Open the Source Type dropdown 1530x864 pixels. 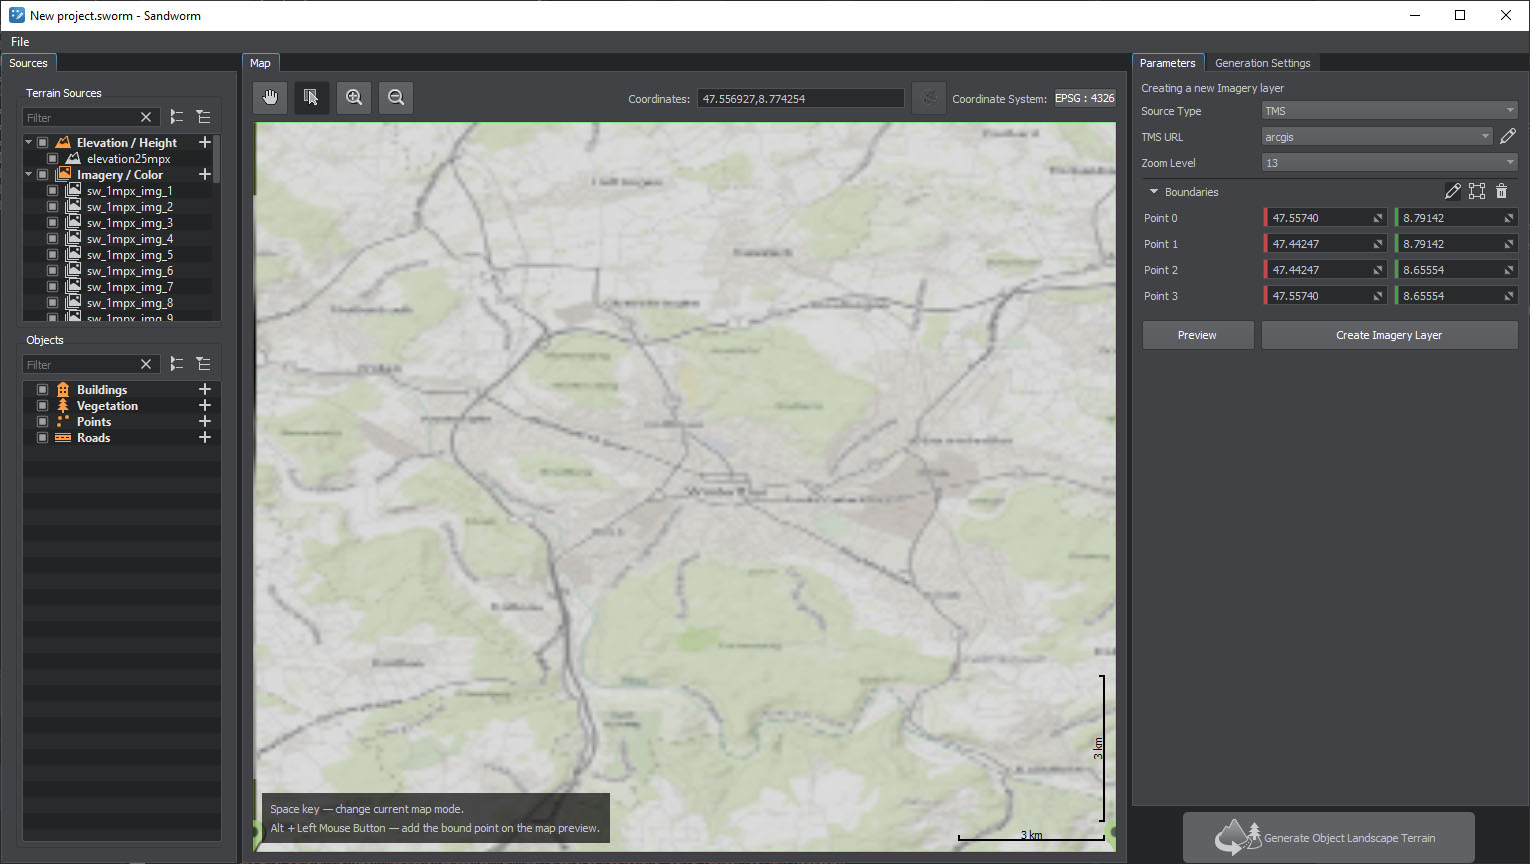[1389, 111]
